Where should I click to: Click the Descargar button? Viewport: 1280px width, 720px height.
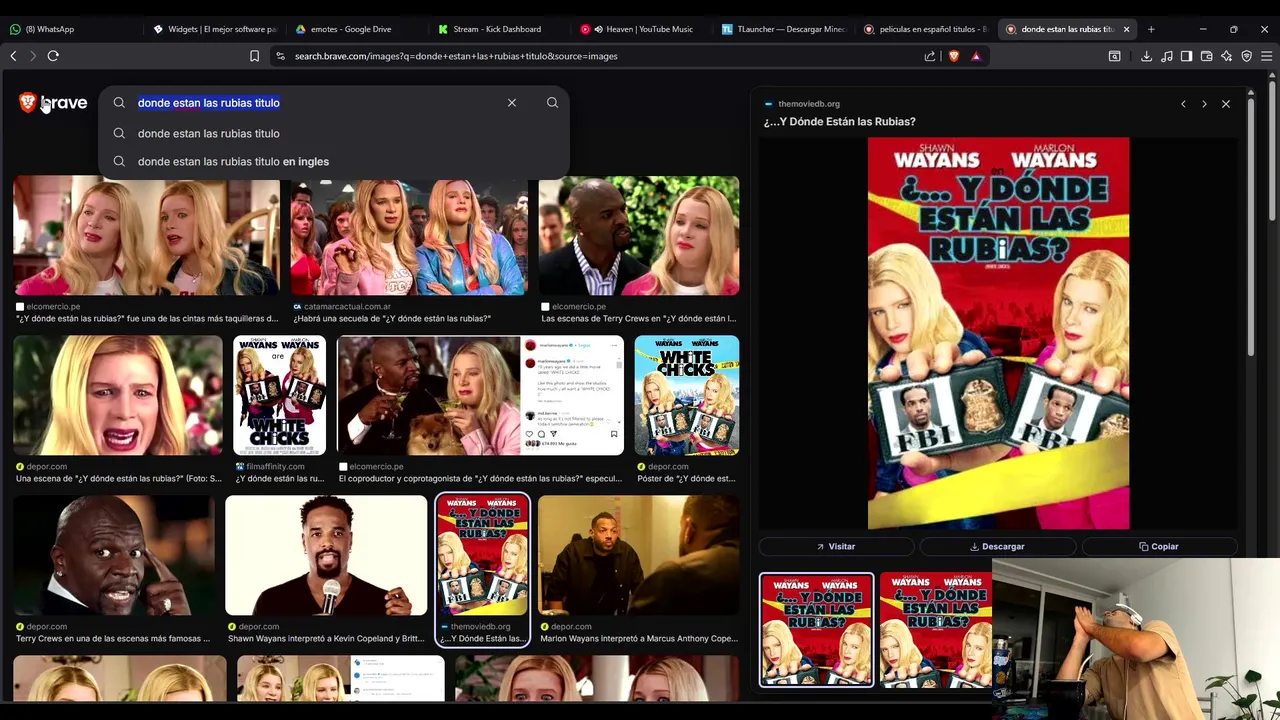click(998, 547)
